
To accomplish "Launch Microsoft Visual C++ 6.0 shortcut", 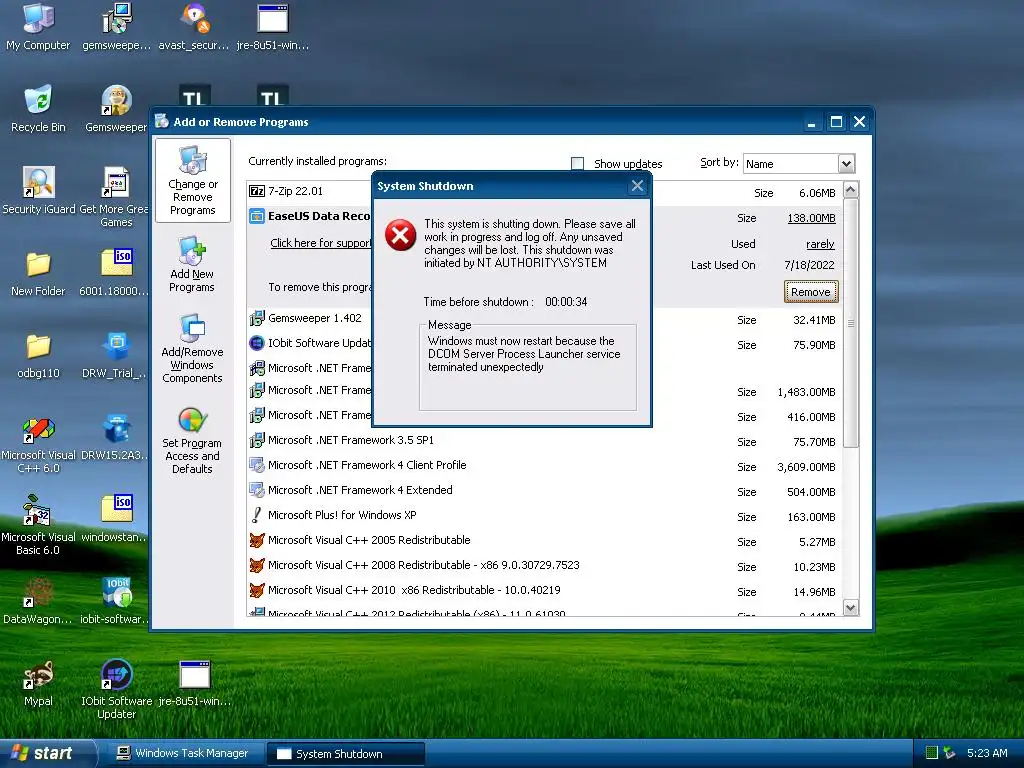I will coord(39,444).
